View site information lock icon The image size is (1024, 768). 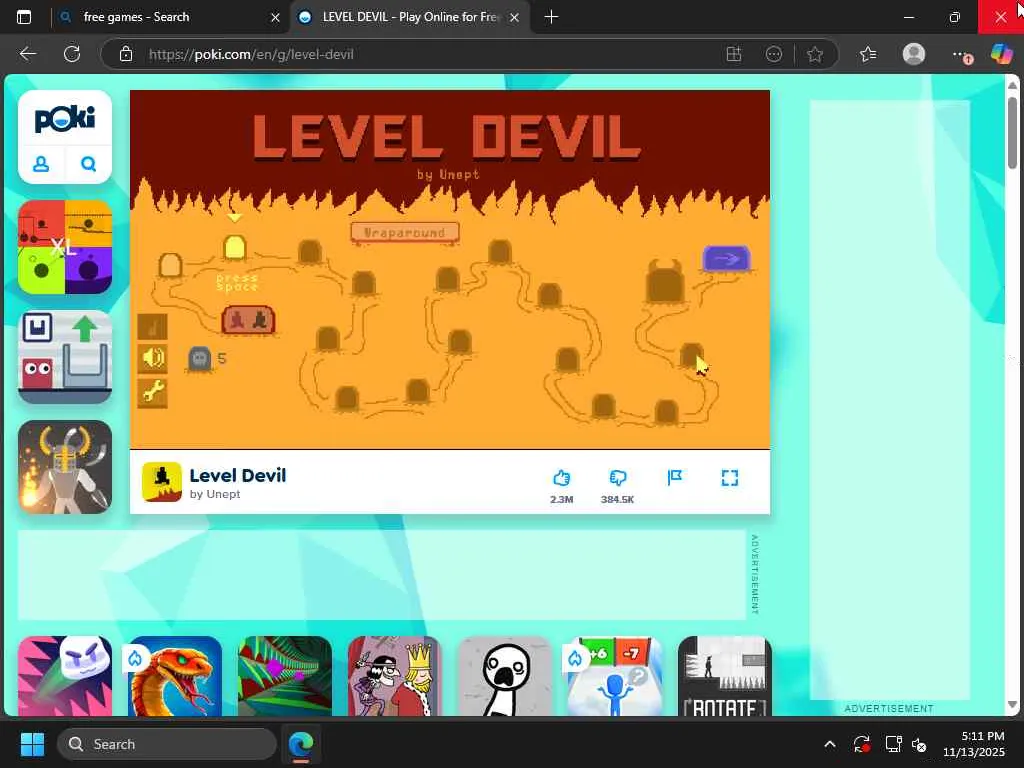pos(126,54)
